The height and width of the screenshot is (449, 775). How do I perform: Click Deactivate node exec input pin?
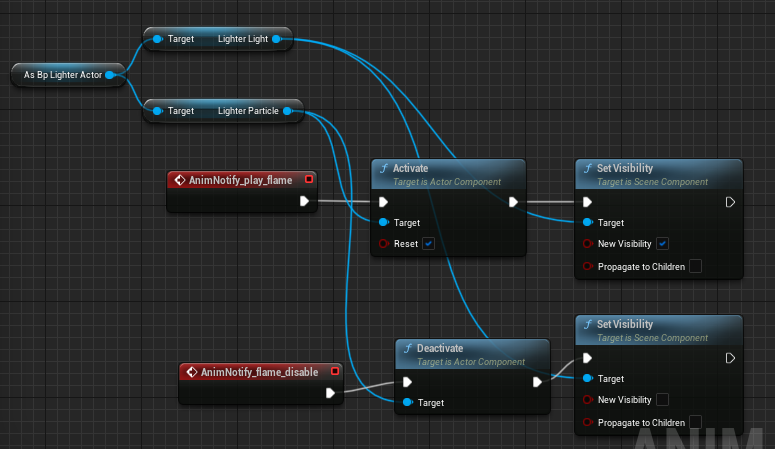pos(407,382)
